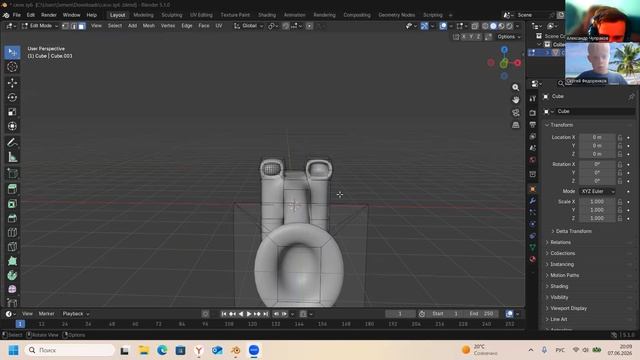Viewport: 640px width, 360px height.
Task: Open the Vertex menu in viewport header
Action: 168,26
